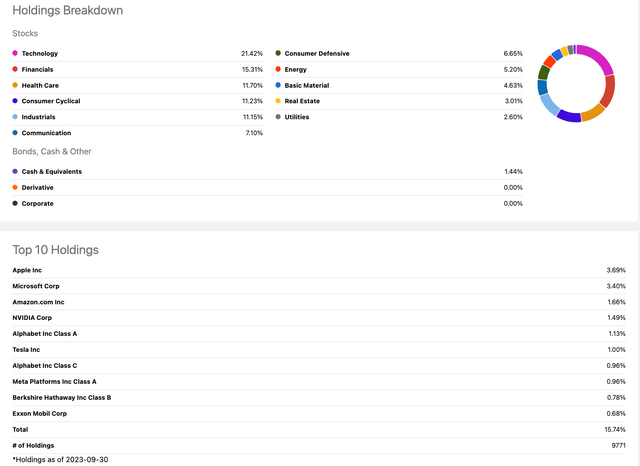Click the light blue Industrials legend dot
The width and height of the screenshot is (640, 466).
[x=15, y=118]
